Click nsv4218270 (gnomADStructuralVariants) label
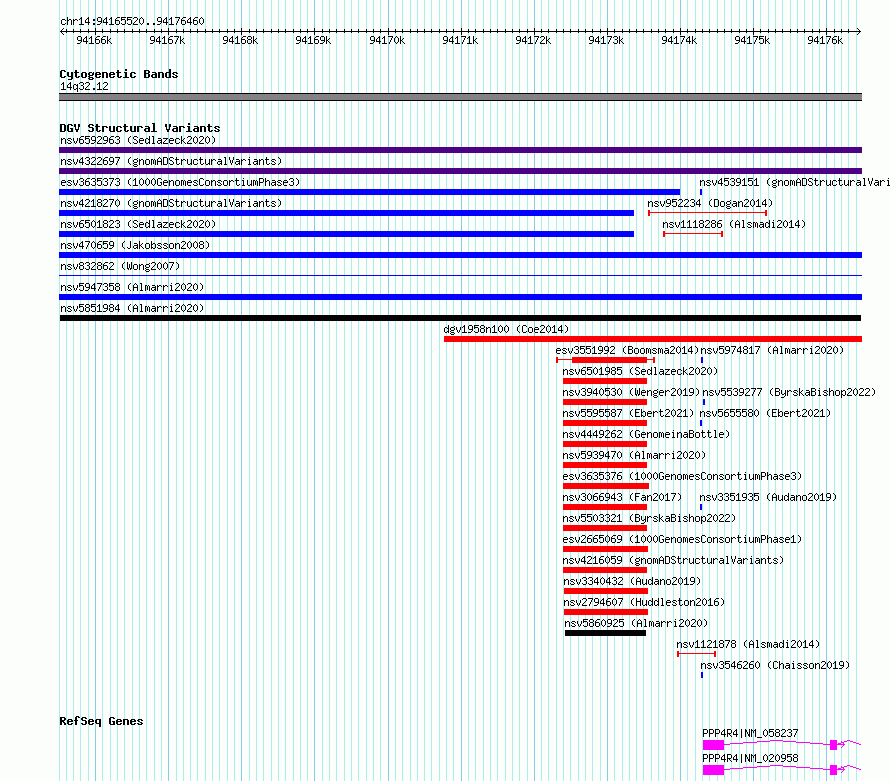890x781 pixels. point(171,203)
